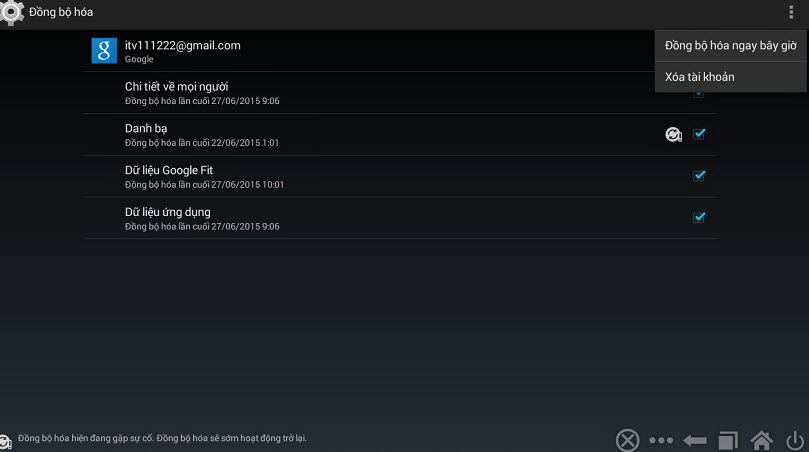Open the three-dot overflow menu at top right
Screen dimensions: 809x452
tap(791, 12)
